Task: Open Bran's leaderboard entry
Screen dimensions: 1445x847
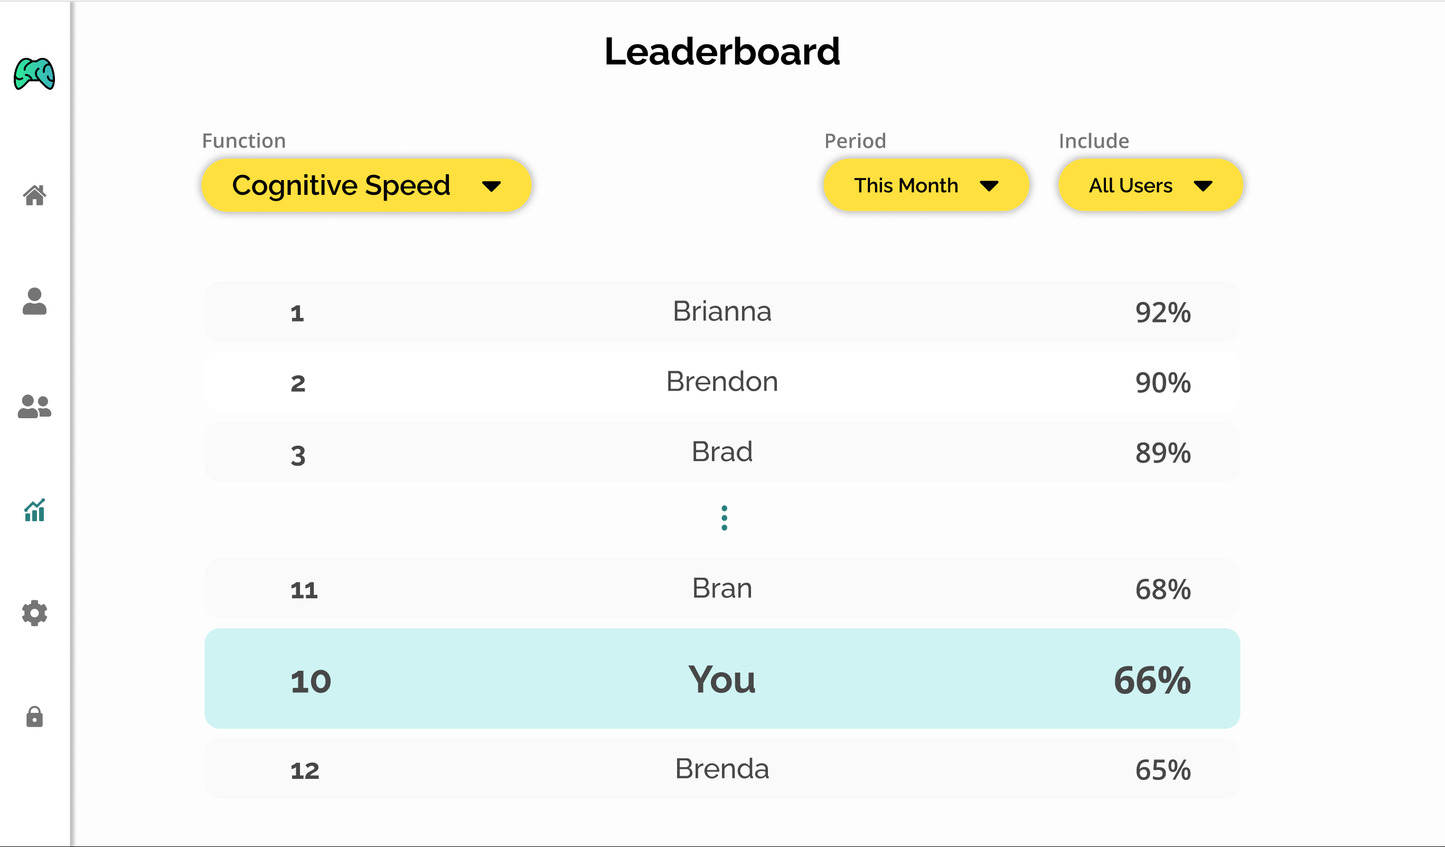Action: (722, 589)
